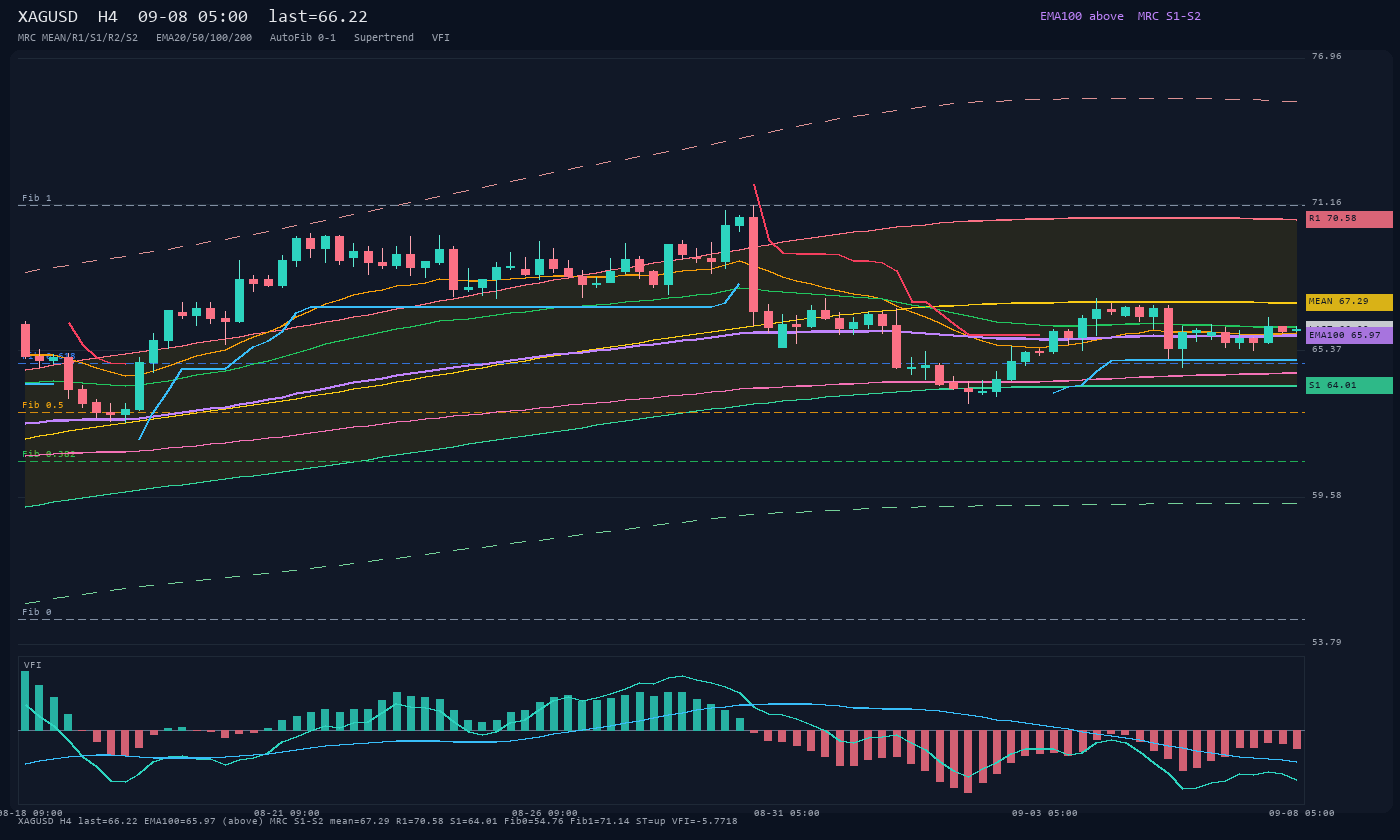The height and width of the screenshot is (840, 1400).
Task: Select the green 'S1 64.01' price tag
Action: pos(1349,385)
